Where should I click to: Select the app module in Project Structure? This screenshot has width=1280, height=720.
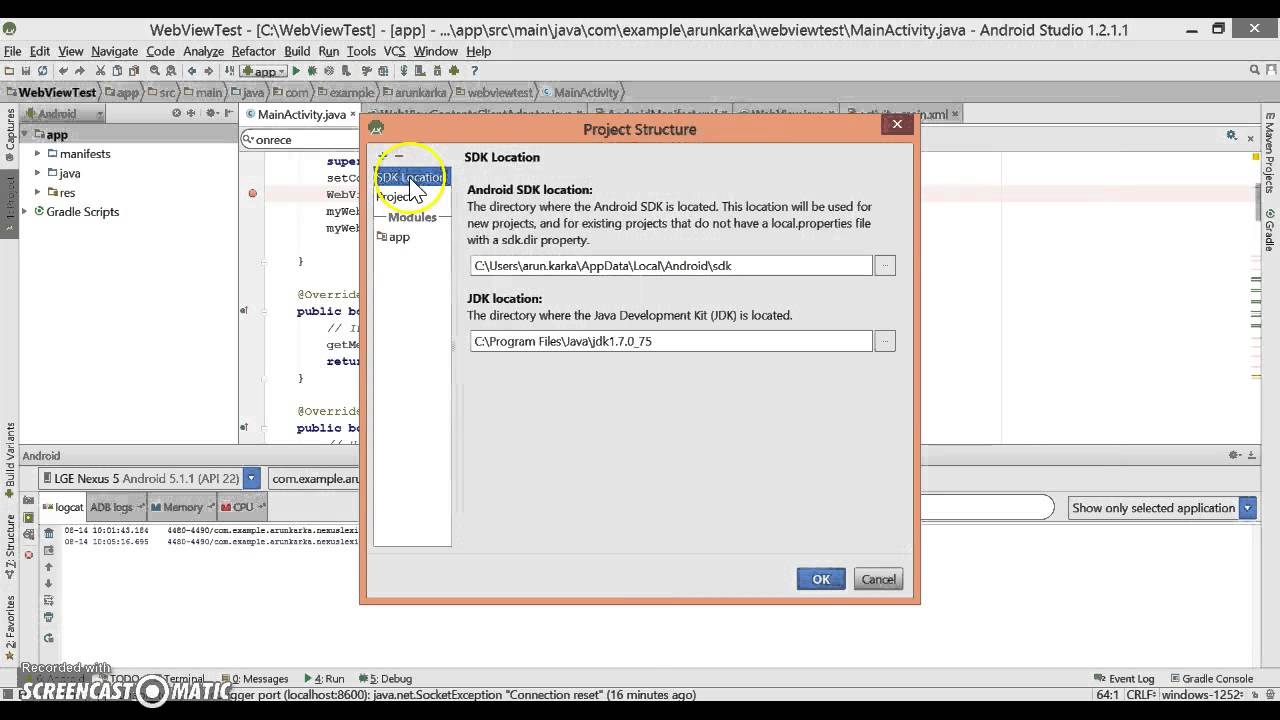point(393,237)
